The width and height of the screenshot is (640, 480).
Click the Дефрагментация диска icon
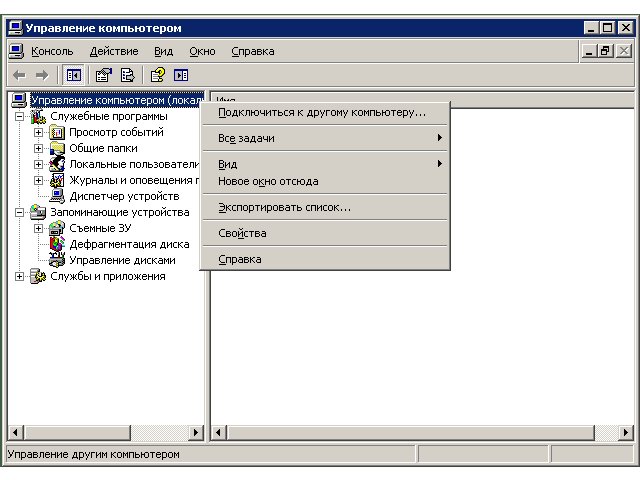click(x=57, y=244)
